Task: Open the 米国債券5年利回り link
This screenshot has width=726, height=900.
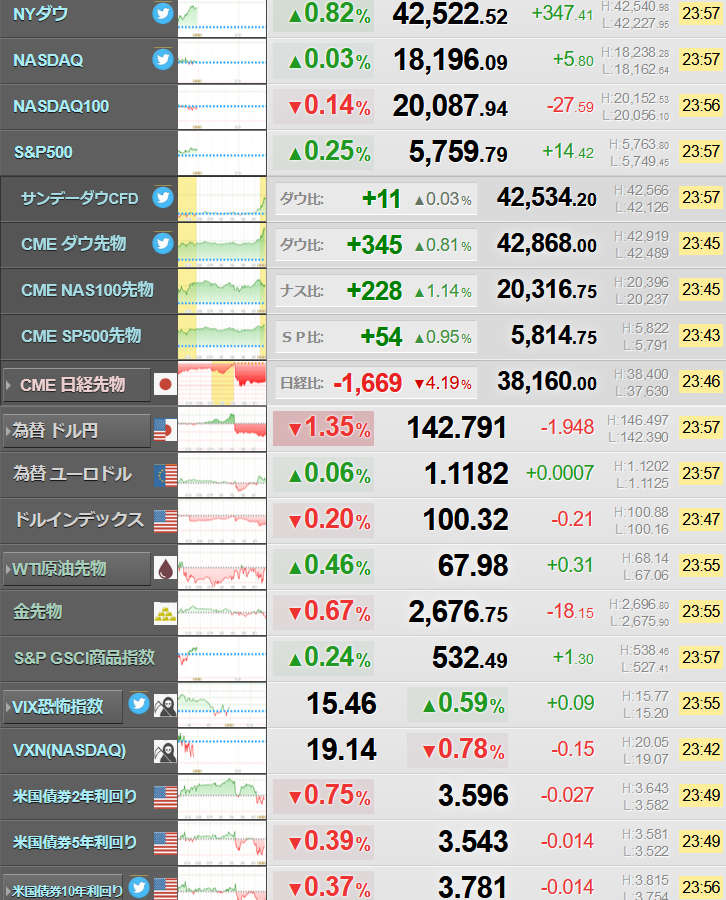Action: [75, 842]
